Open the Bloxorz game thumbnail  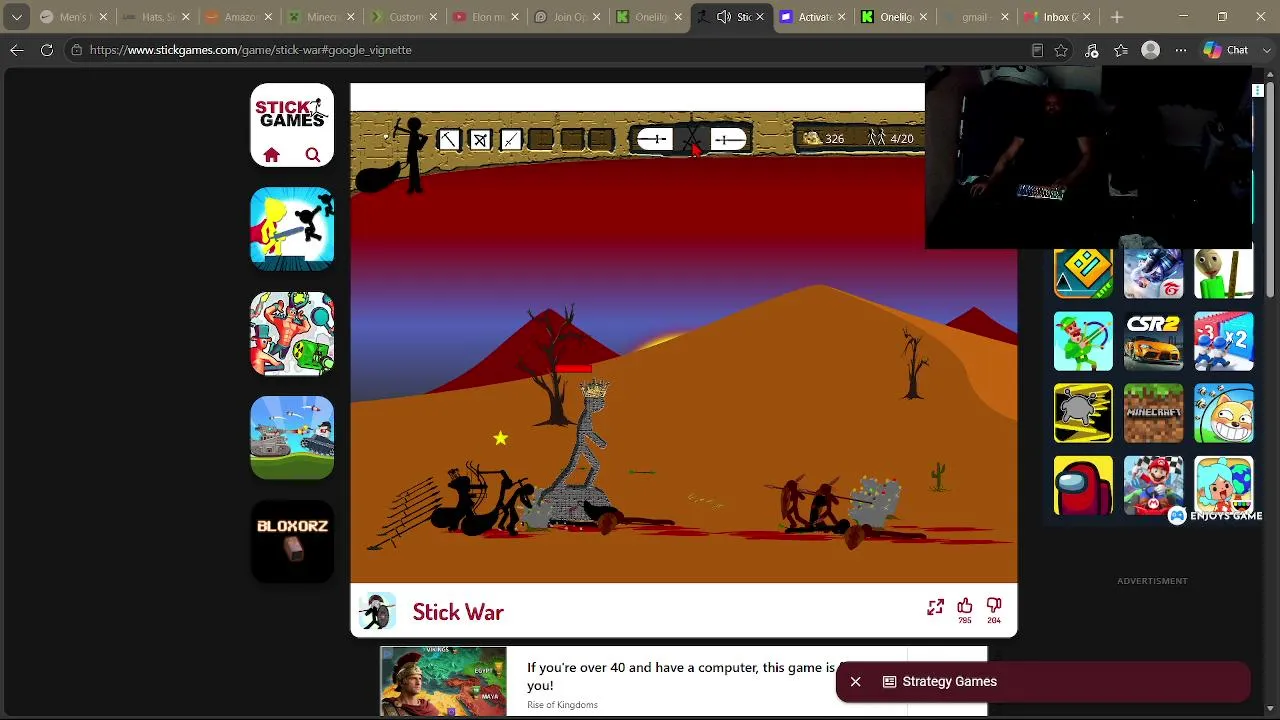point(292,542)
